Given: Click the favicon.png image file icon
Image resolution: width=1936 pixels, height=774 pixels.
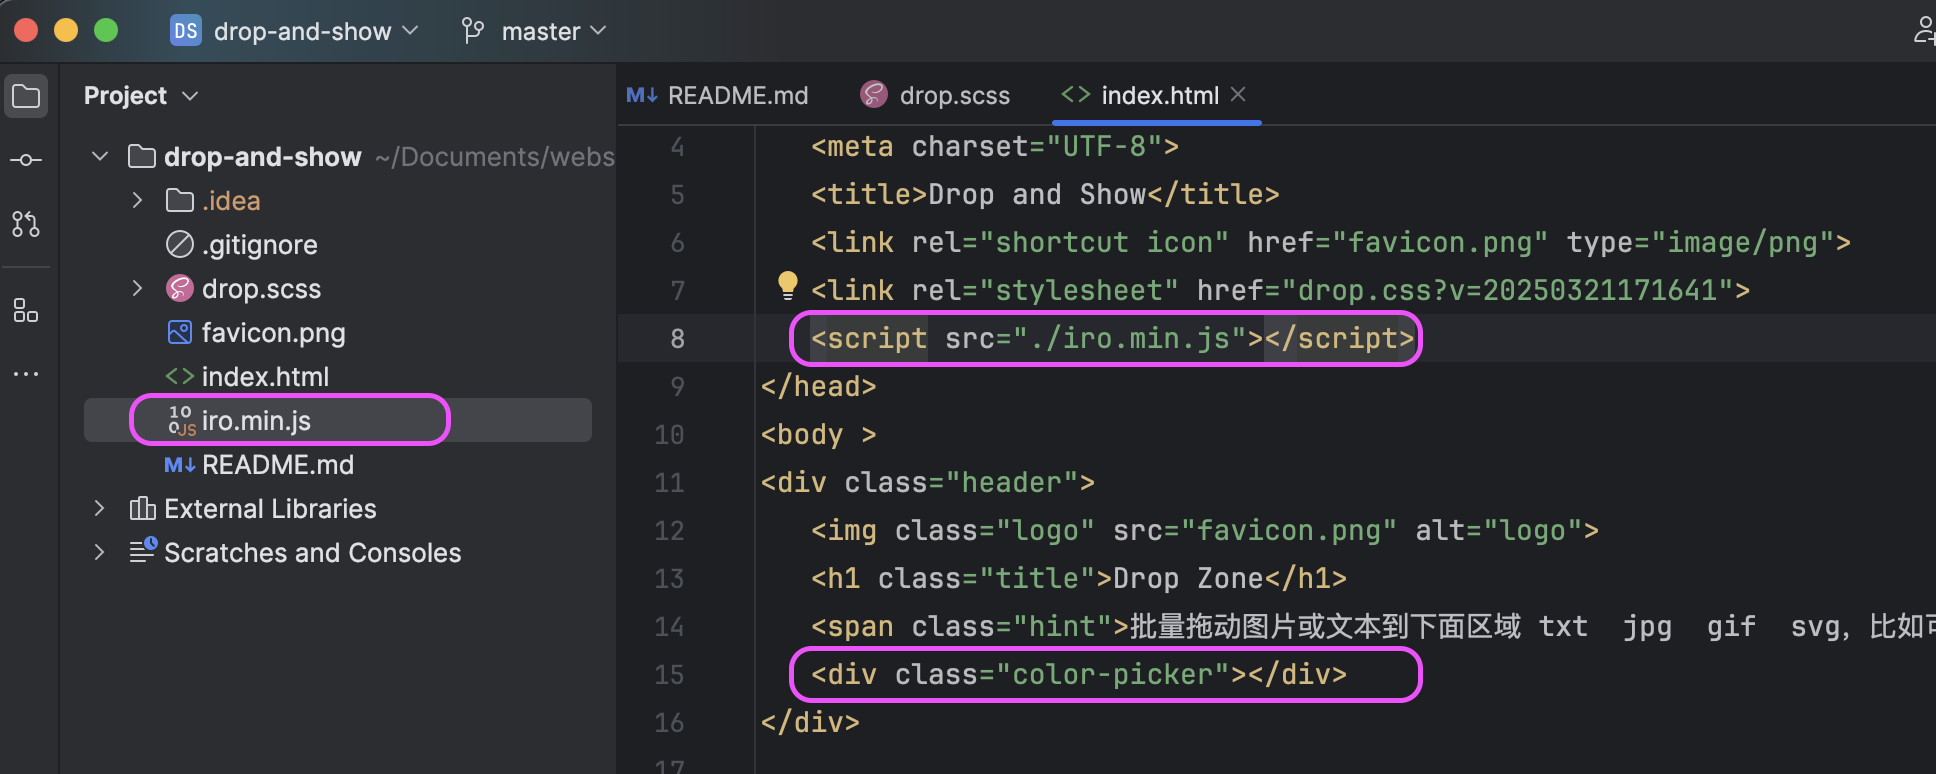Looking at the screenshot, I should (180, 333).
